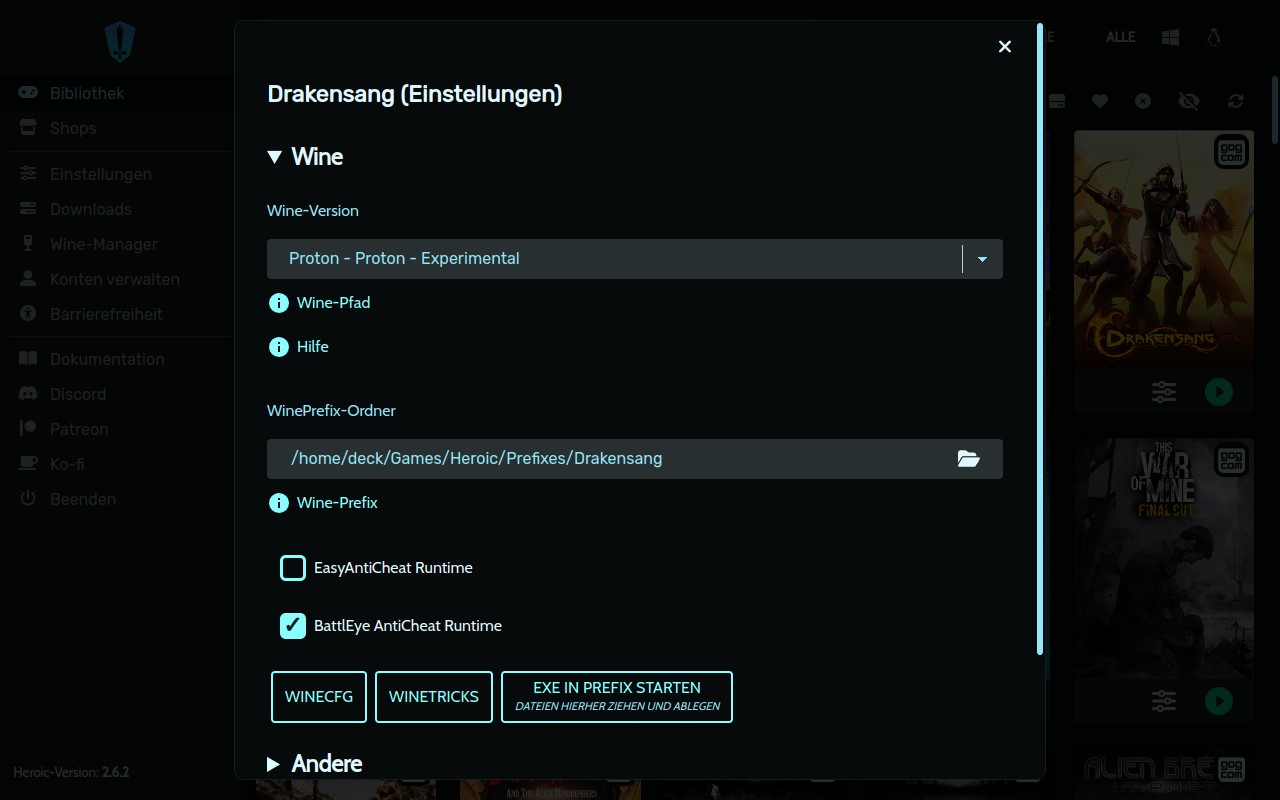1280x800 pixels.
Task: Click the Discord icon in the sidebar
Action: [29, 394]
